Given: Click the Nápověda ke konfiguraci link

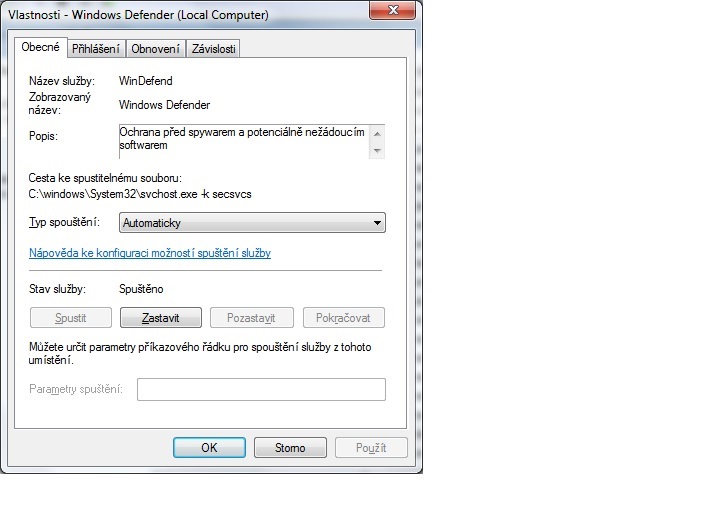Looking at the screenshot, I should tap(150, 253).
